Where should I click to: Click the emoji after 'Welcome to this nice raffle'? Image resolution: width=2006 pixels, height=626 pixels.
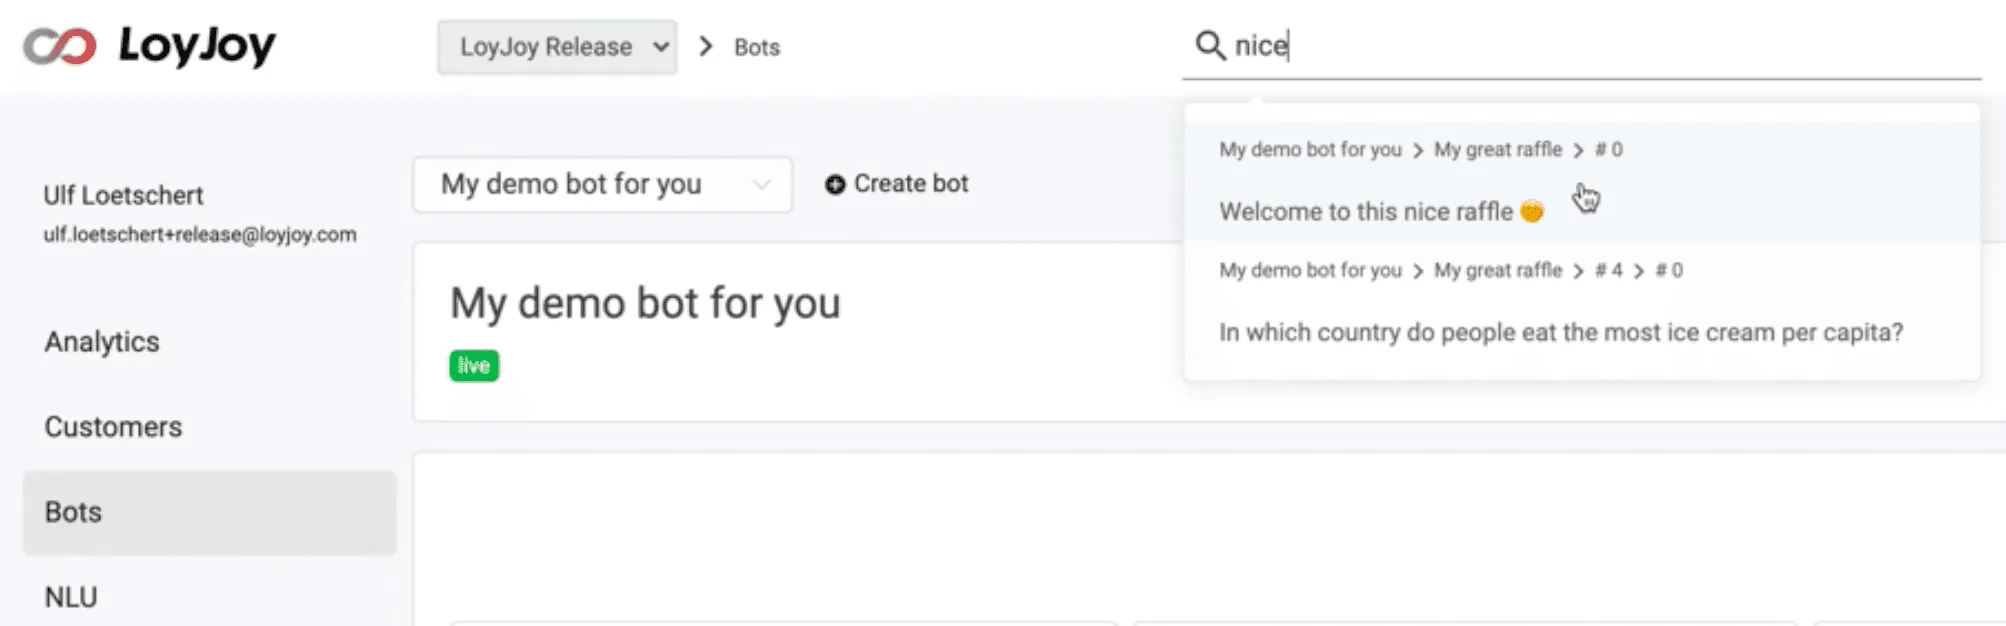point(1530,212)
